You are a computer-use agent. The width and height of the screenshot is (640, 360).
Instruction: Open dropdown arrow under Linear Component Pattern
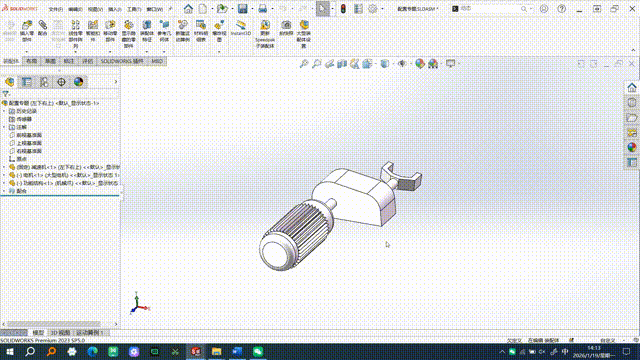point(76,52)
